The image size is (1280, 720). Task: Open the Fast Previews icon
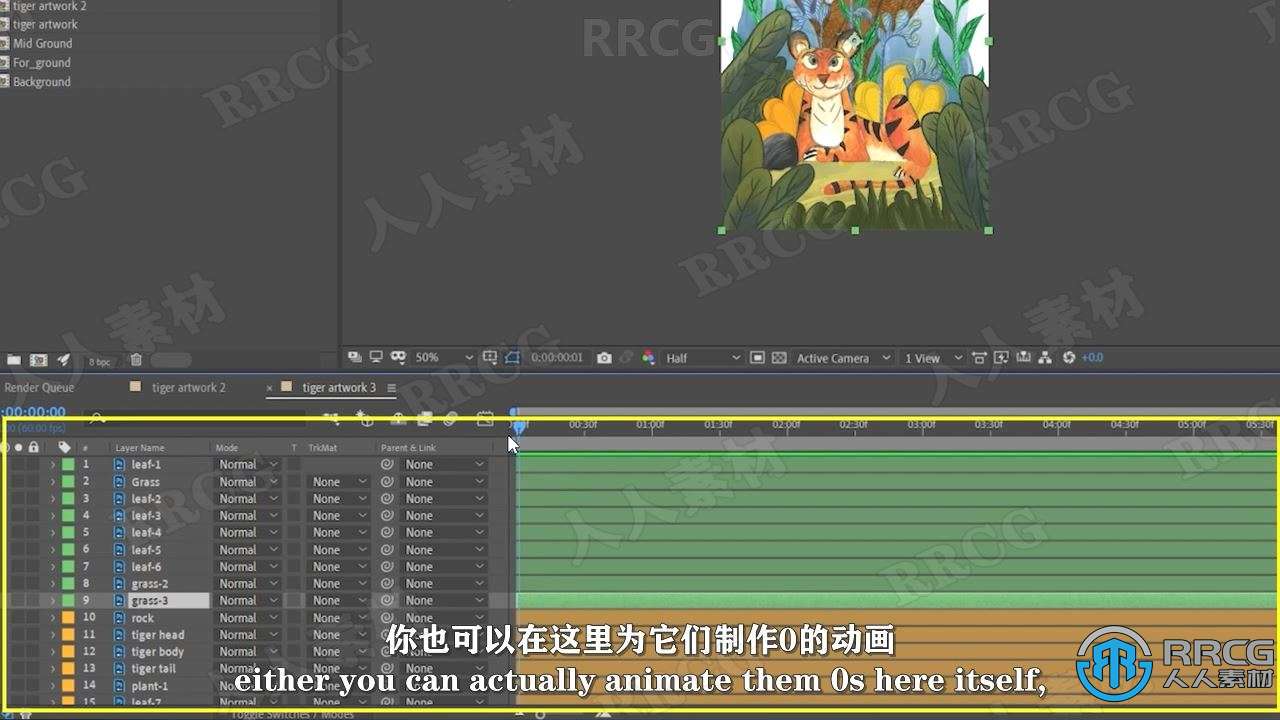point(1001,357)
